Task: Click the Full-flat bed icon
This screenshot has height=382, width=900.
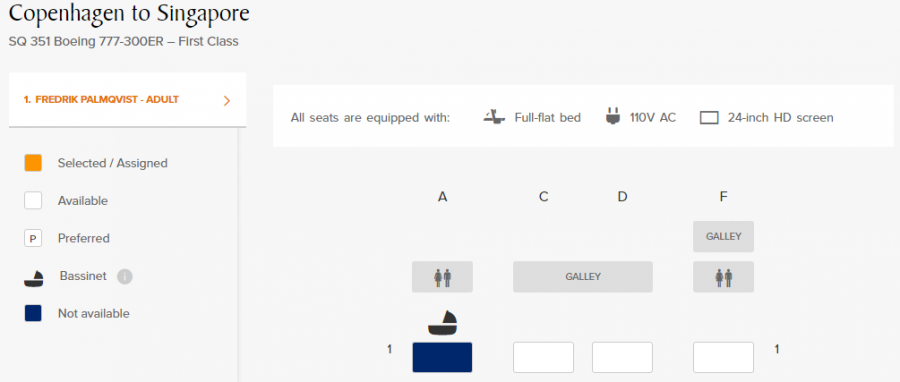Action: point(494,118)
